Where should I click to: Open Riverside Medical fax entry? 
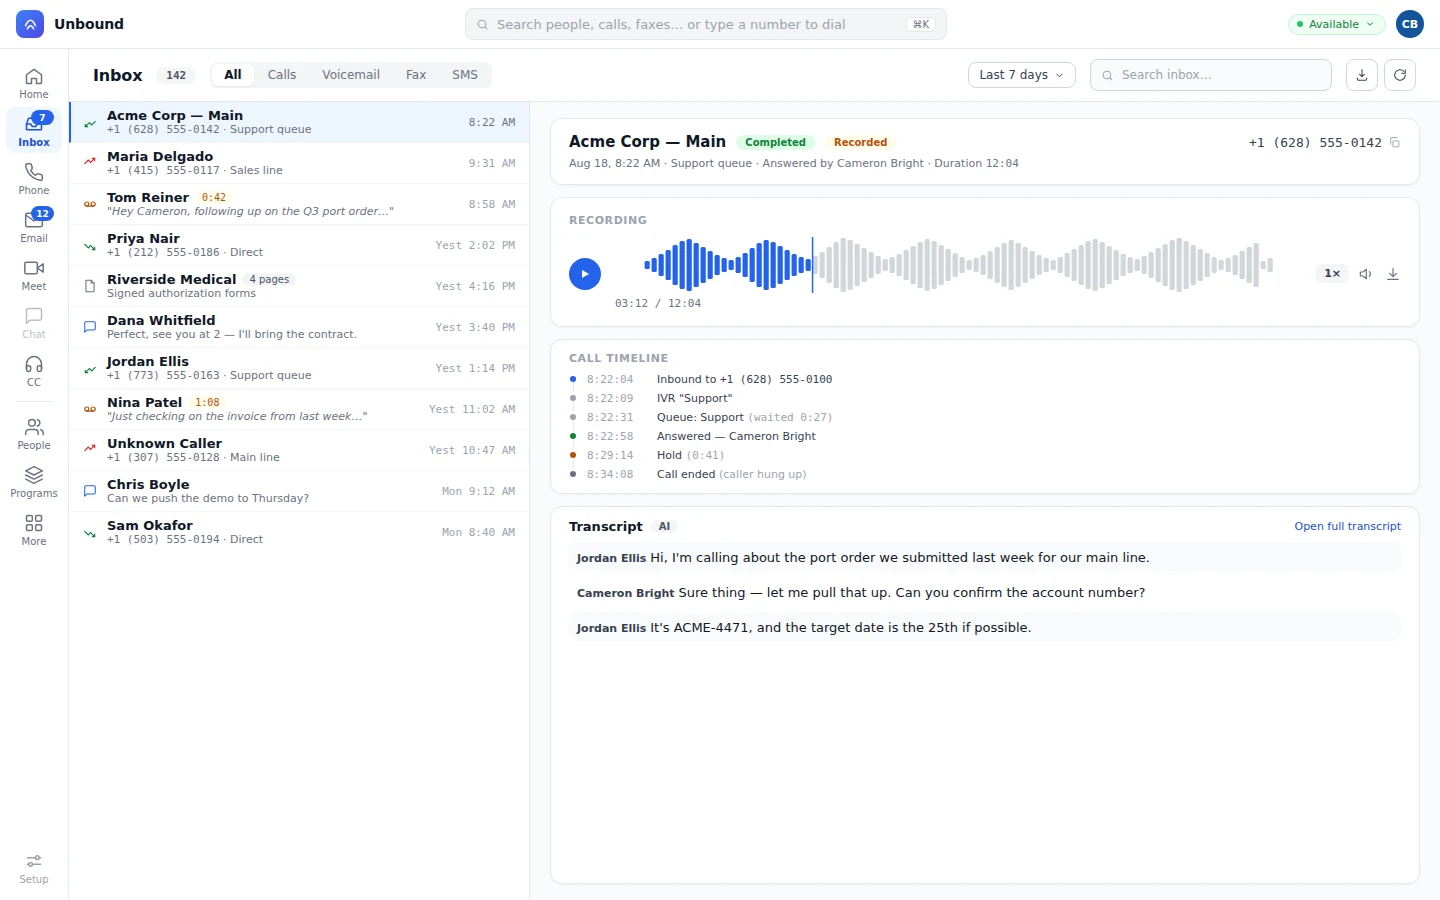pyautogui.click(x=299, y=286)
